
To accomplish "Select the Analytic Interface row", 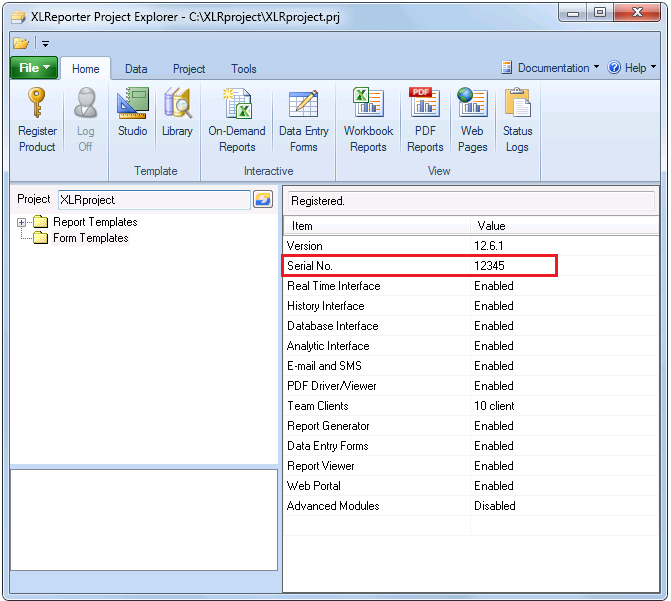I will 471,346.
